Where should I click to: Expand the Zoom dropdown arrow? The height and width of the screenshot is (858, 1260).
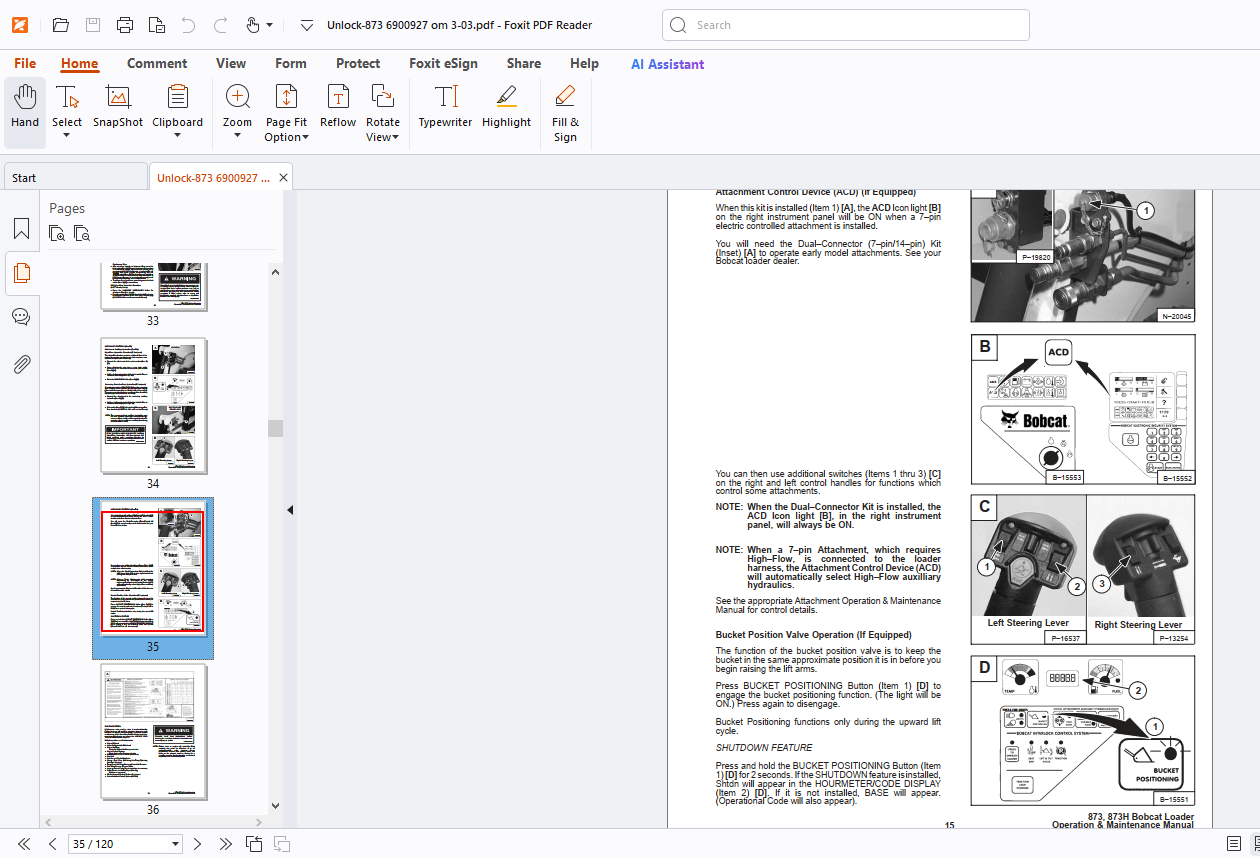(x=237, y=137)
